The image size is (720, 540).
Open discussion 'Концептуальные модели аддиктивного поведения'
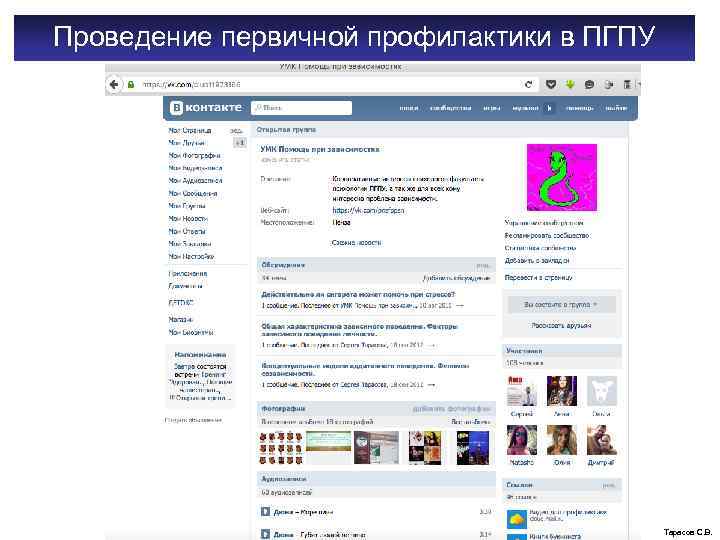click(x=365, y=370)
